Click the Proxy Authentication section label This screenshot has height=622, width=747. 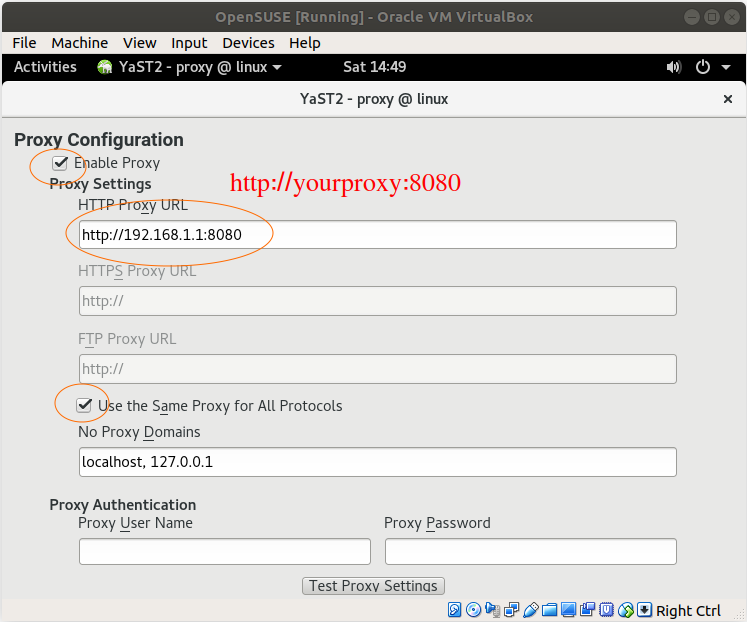tap(123, 504)
